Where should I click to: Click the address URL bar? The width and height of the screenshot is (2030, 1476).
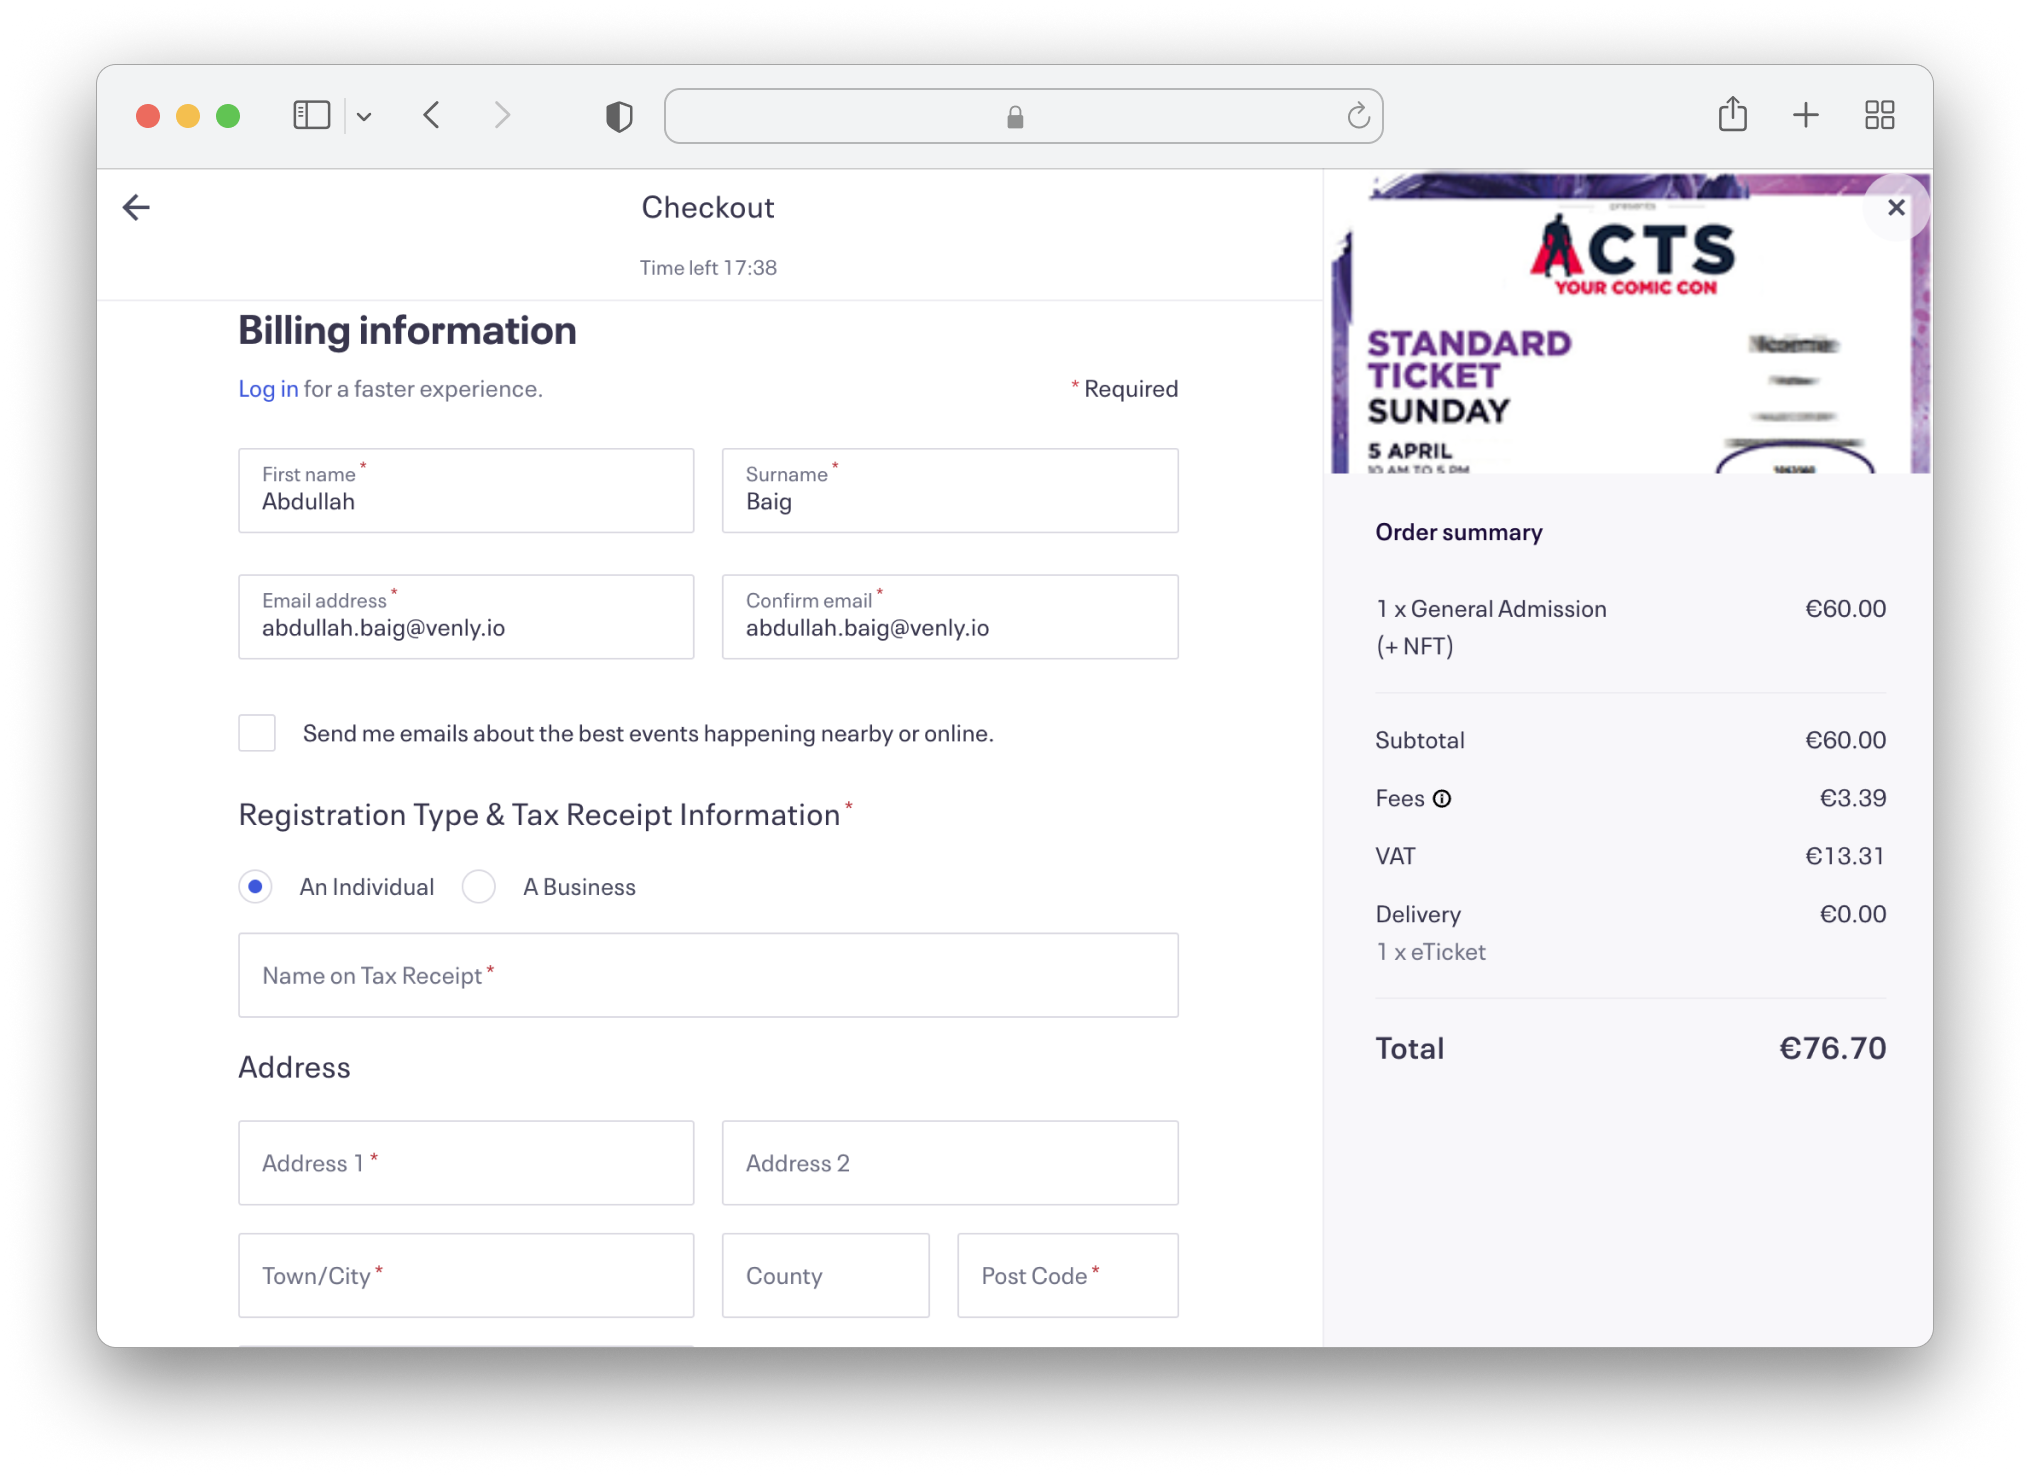[x=1017, y=115]
